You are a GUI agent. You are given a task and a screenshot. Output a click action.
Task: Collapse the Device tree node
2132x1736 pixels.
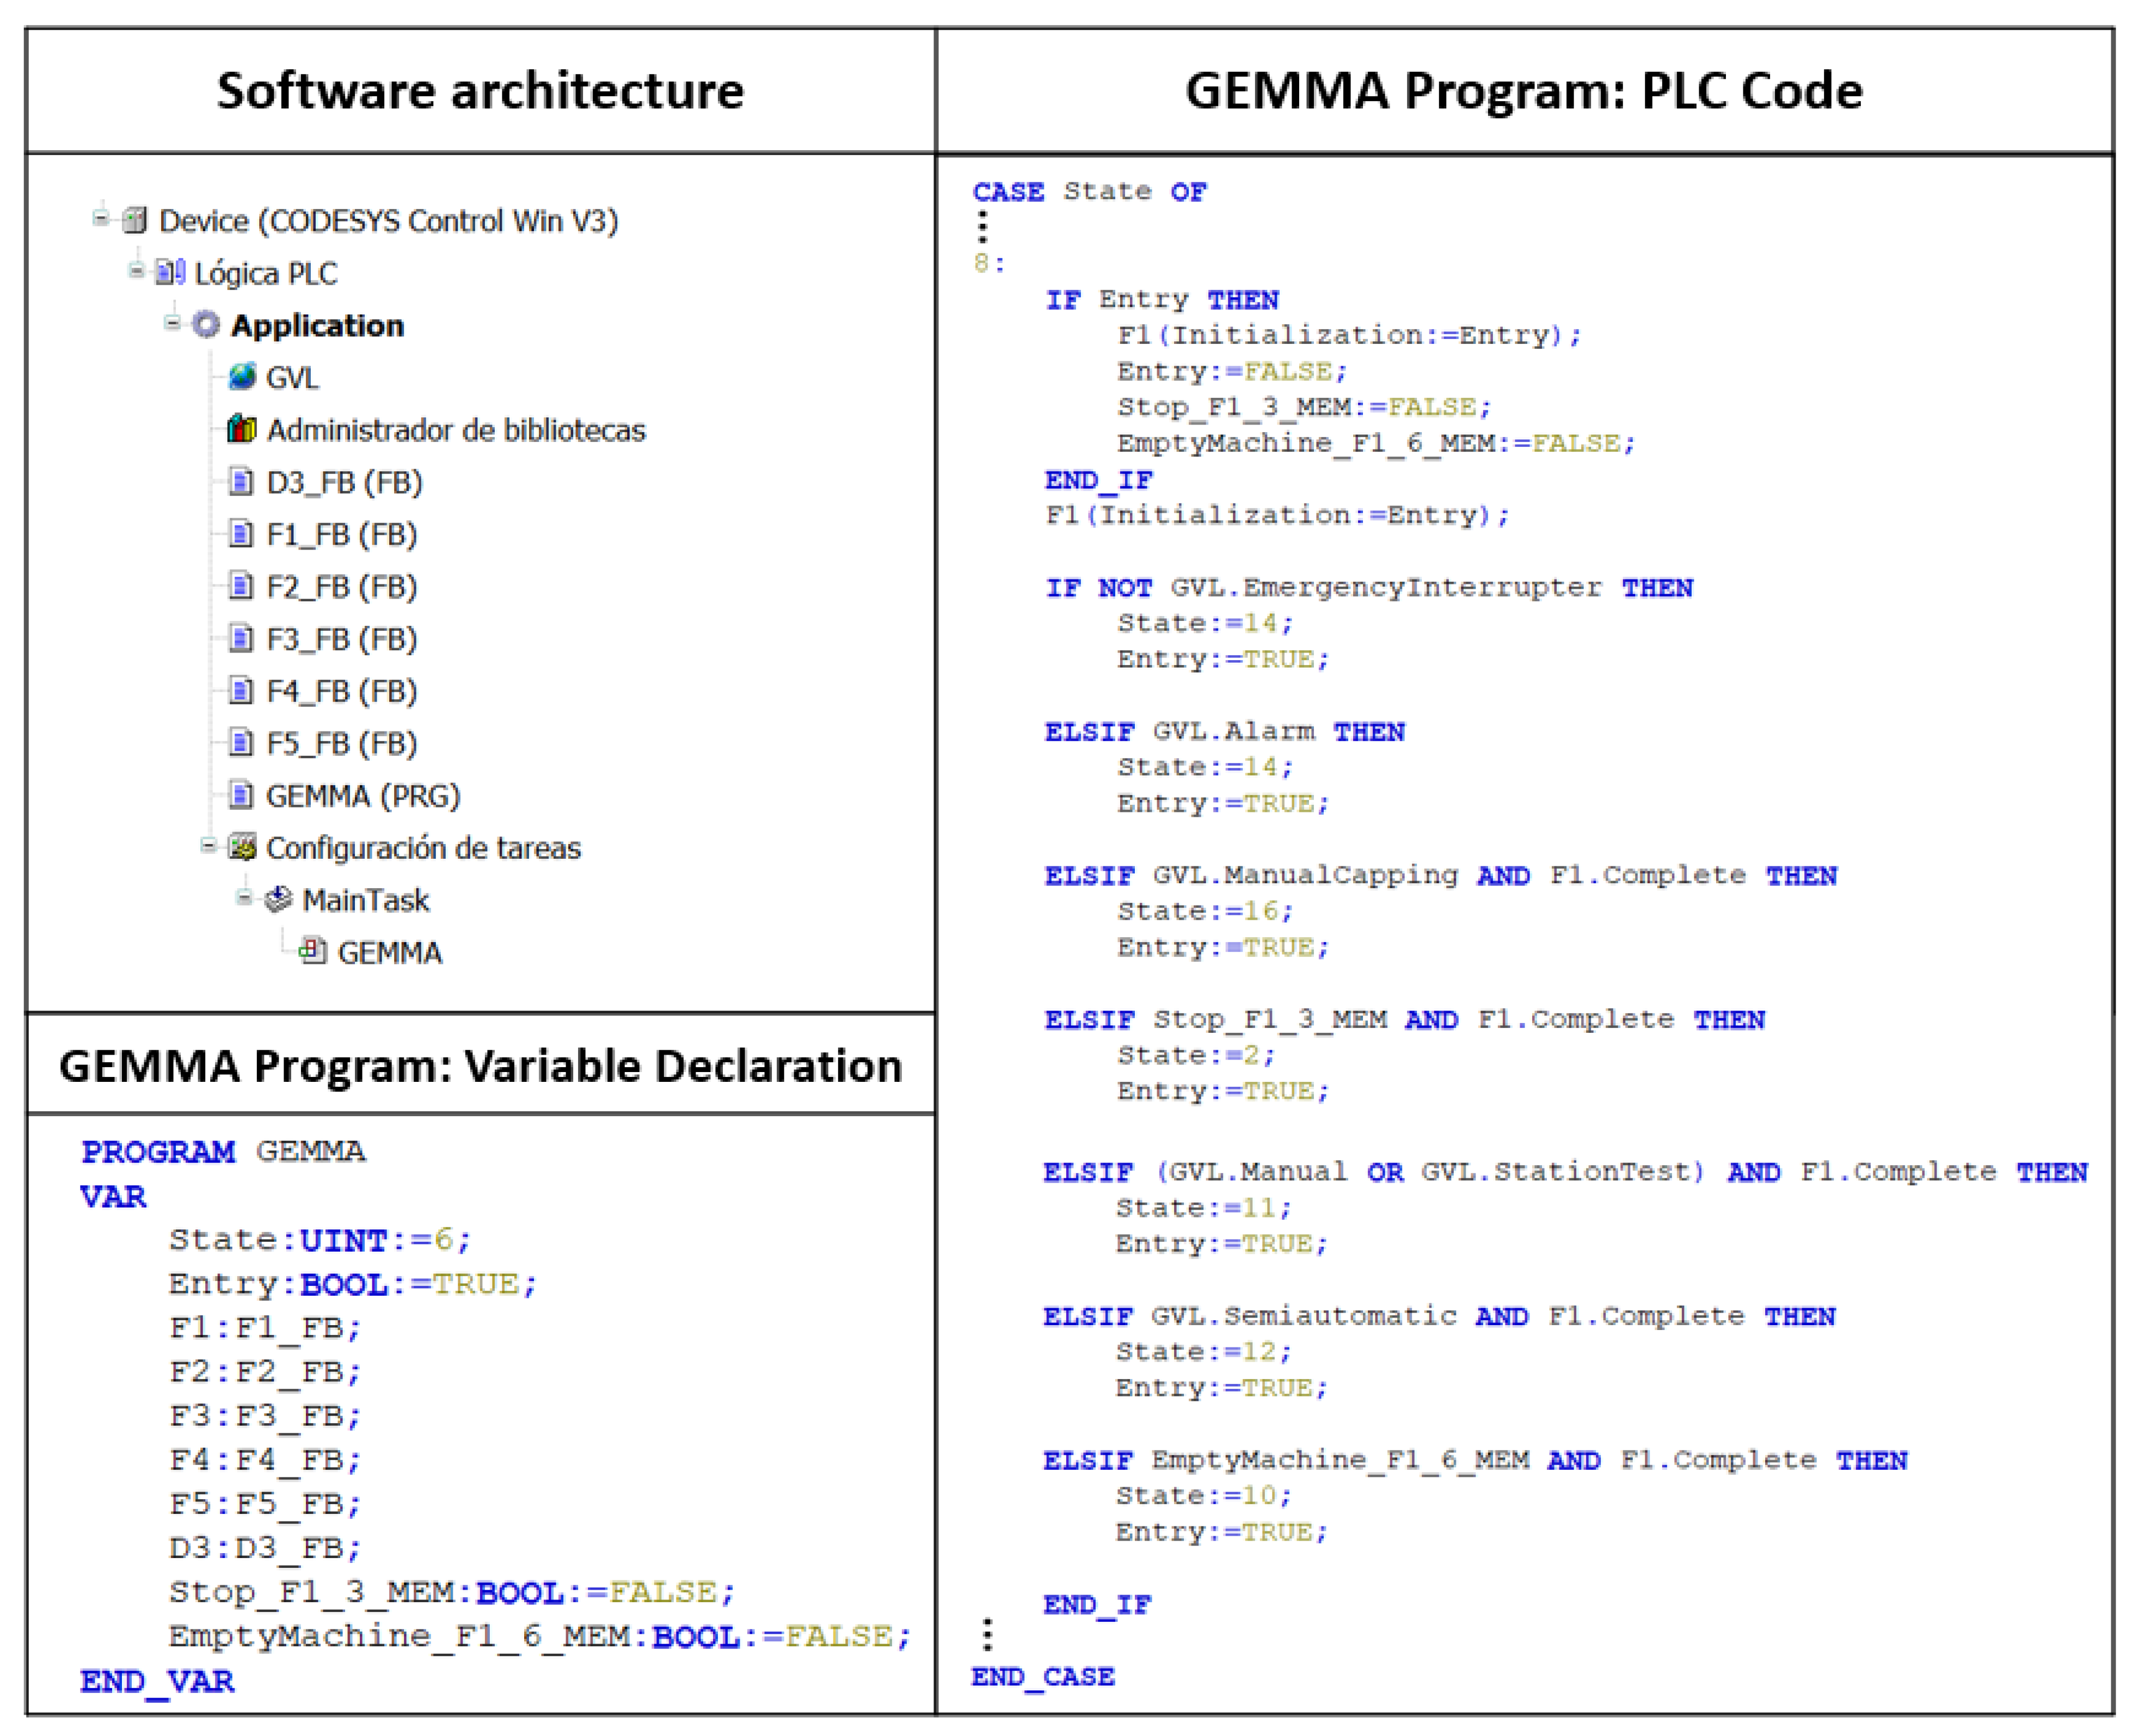101,217
